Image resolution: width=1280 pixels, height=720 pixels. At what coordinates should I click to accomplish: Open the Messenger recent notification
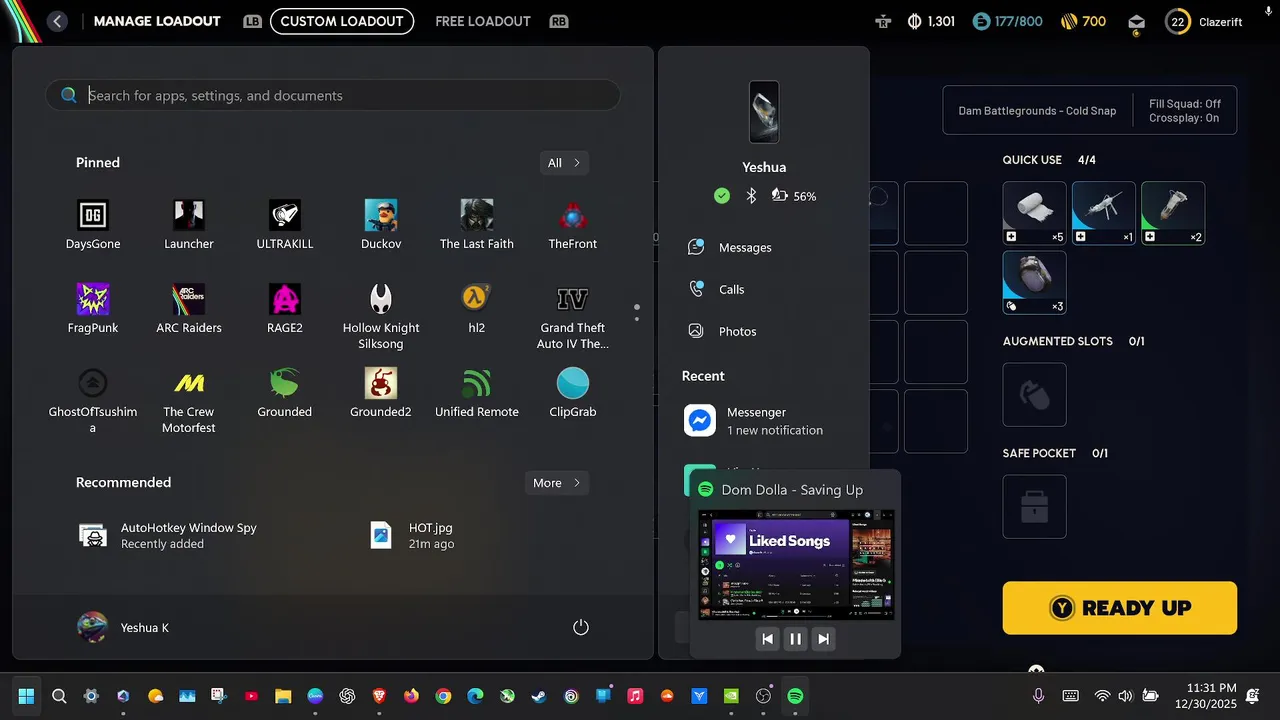[x=765, y=420]
